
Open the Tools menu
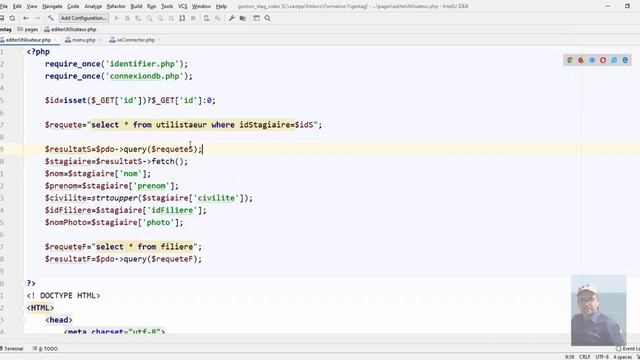[x=167, y=6]
